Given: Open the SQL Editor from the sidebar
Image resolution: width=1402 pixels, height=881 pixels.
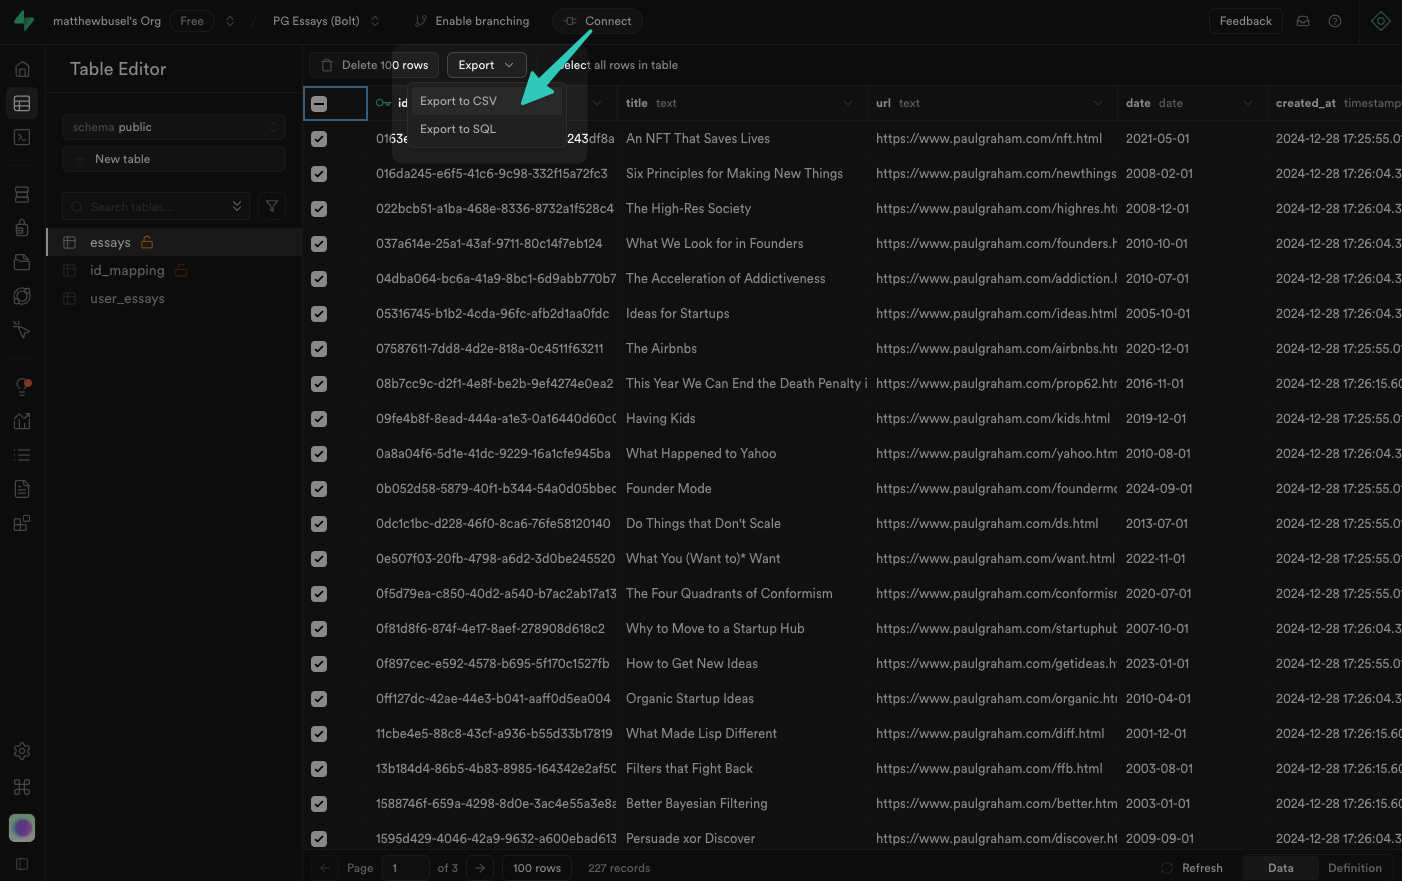Looking at the screenshot, I should pyautogui.click(x=21, y=137).
